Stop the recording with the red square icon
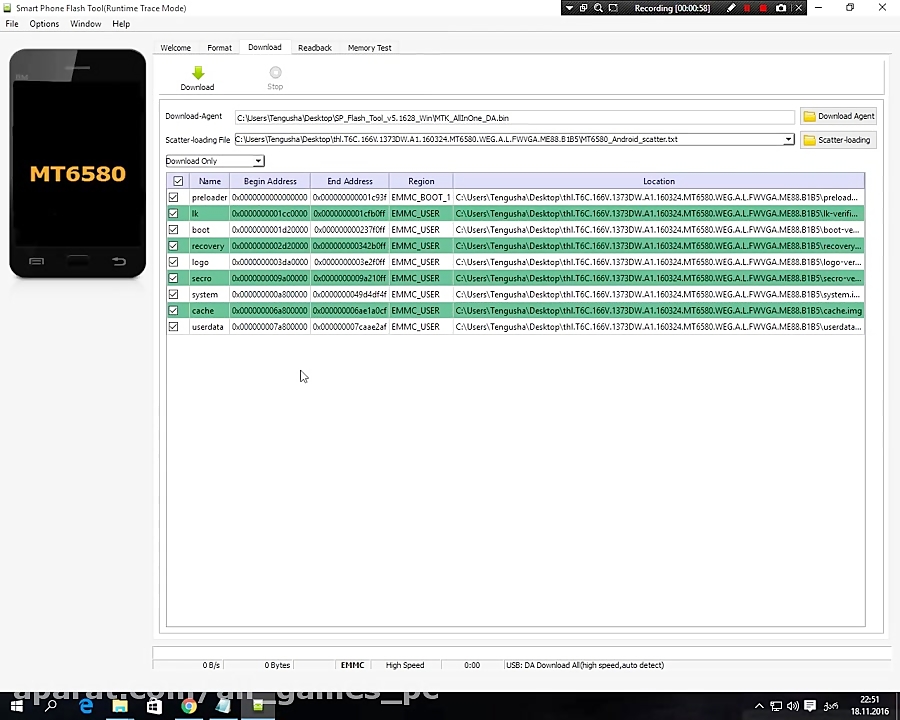 [763, 8]
